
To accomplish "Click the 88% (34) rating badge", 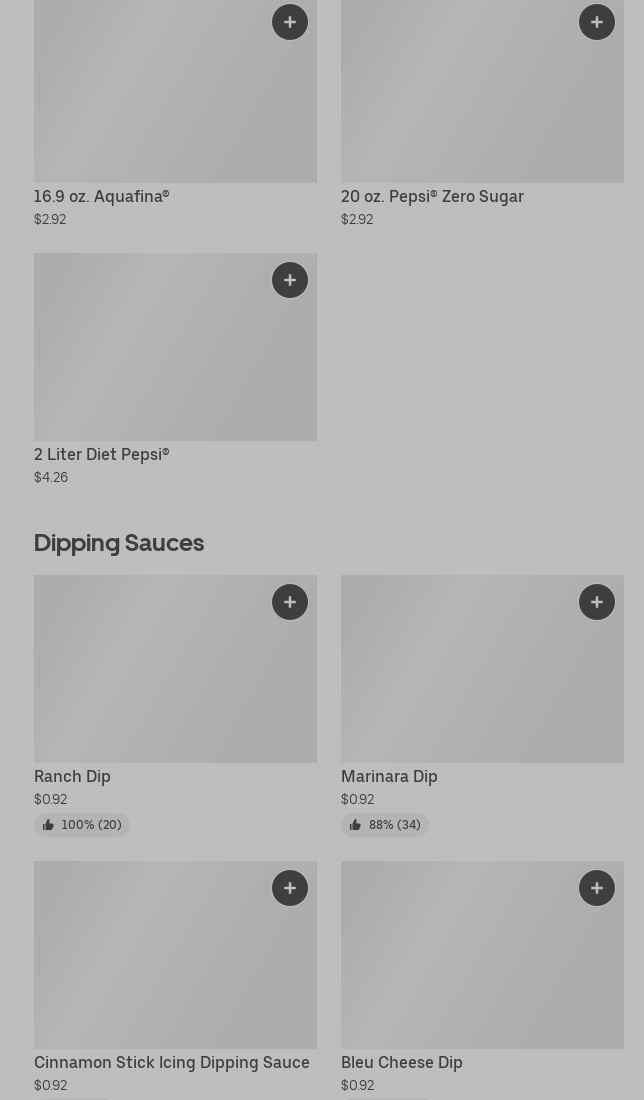I will coord(385,825).
